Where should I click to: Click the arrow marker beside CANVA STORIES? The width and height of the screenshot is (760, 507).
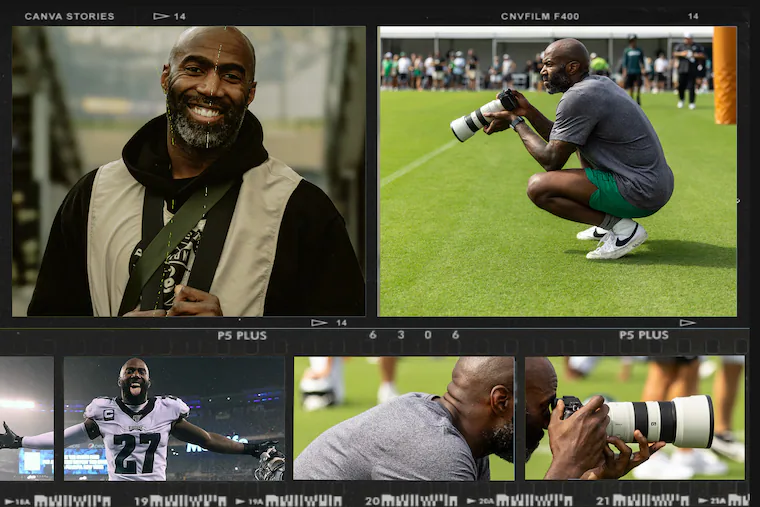tap(161, 16)
